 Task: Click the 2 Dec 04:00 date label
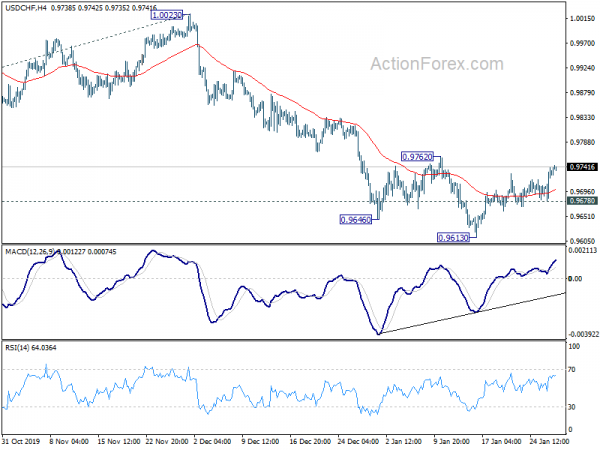212,441
